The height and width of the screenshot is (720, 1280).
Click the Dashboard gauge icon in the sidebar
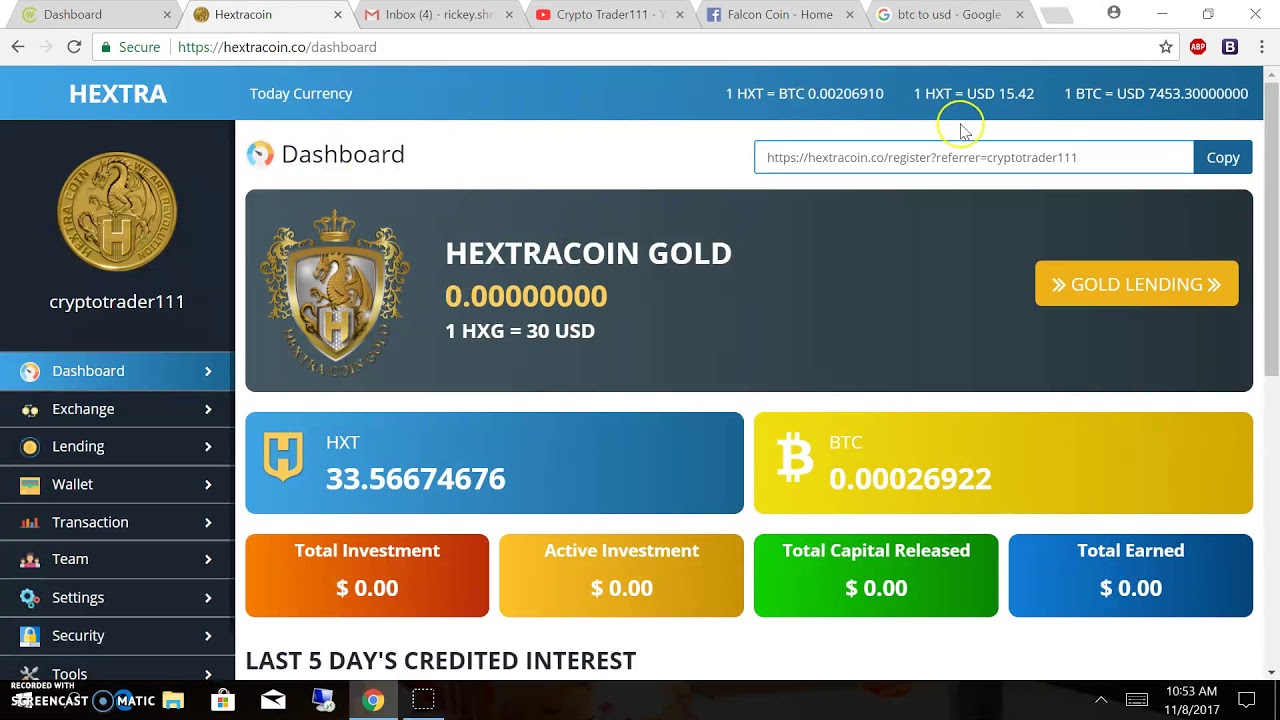click(30, 371)
